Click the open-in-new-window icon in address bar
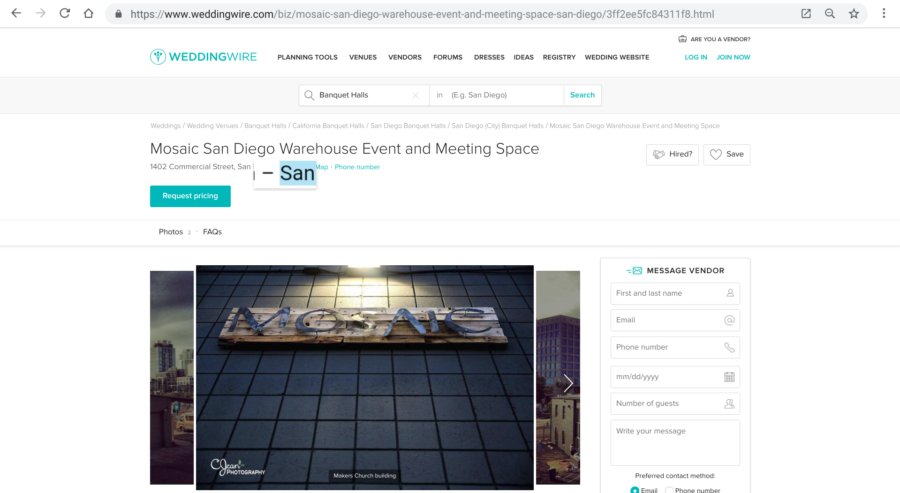 coord(806,13)
